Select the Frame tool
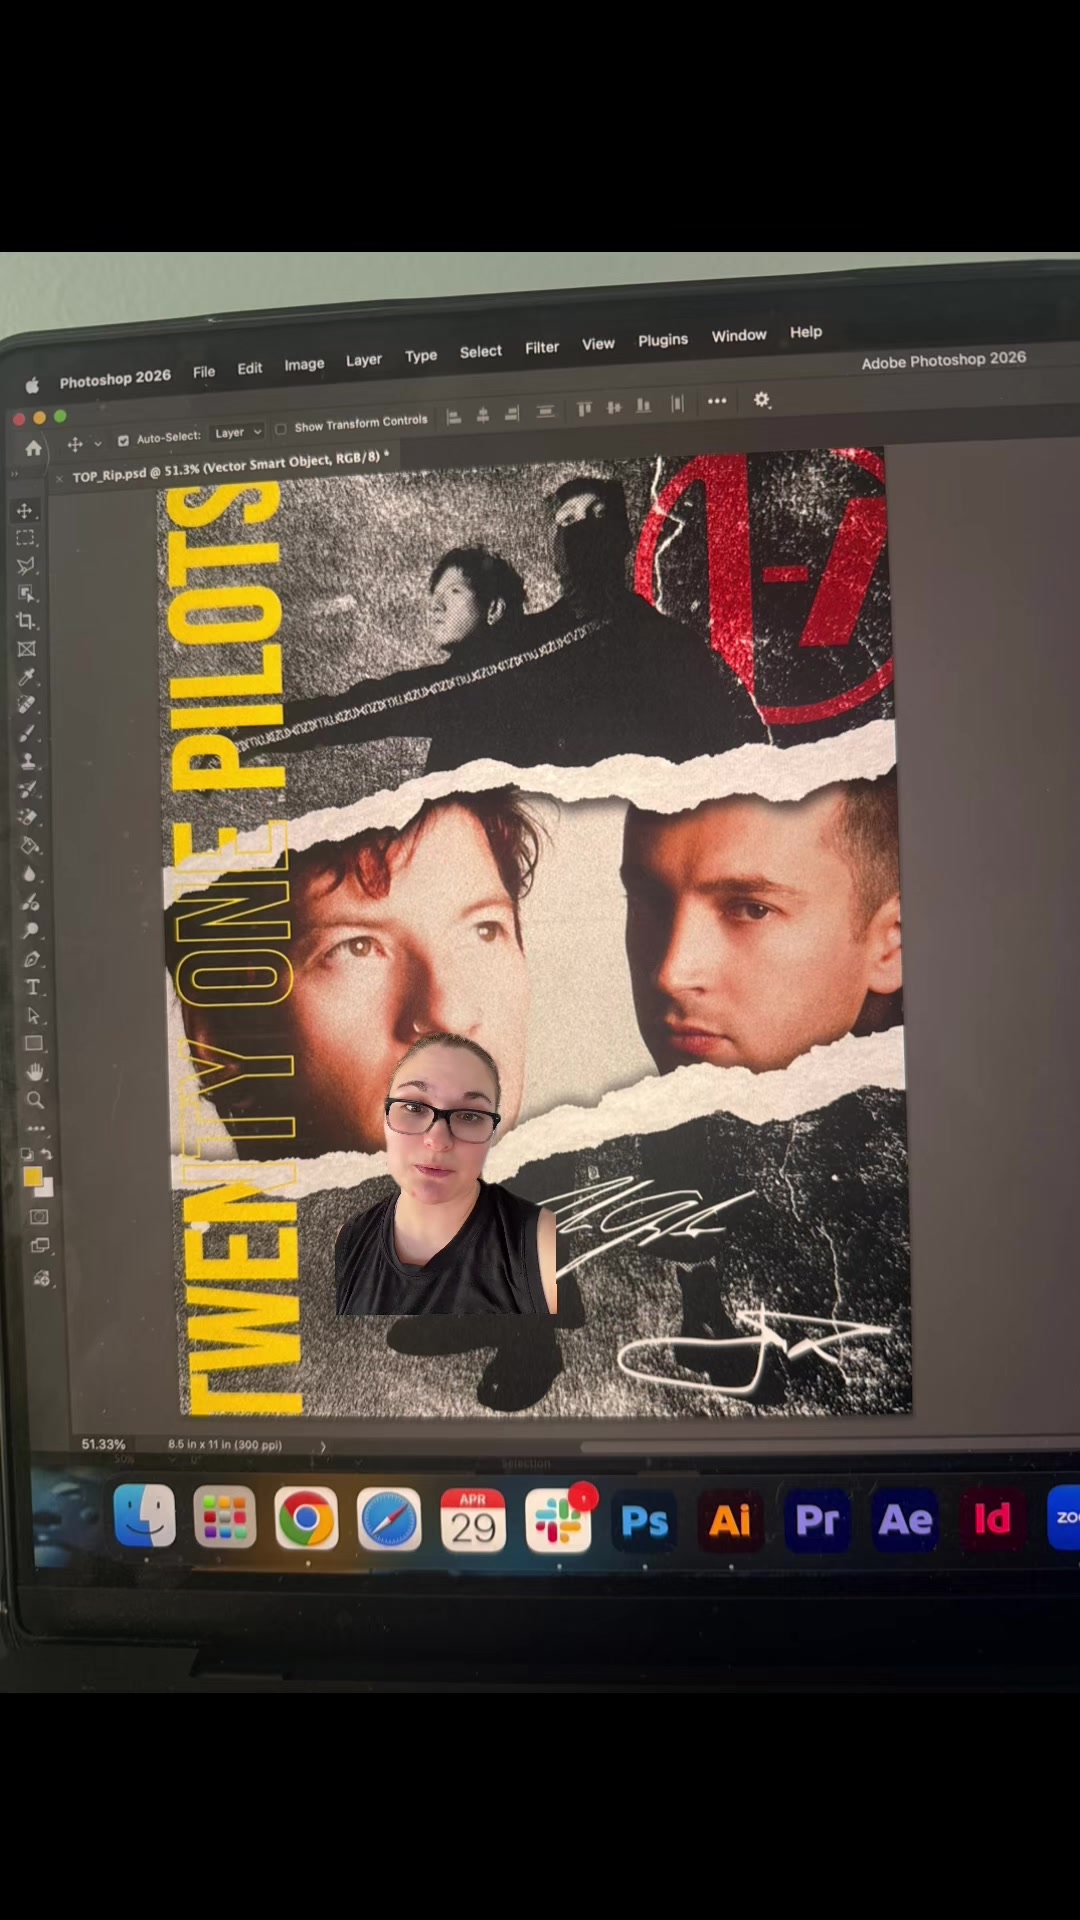Viewport: 1080px width, 1920px height. 27,649
